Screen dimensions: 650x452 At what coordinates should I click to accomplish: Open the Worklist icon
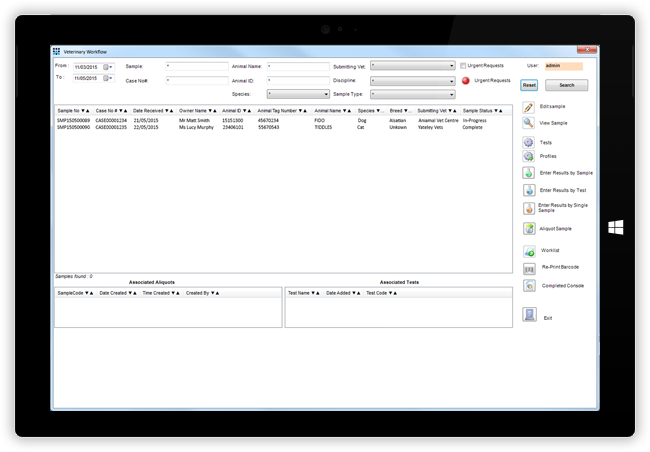click(x=529, y=250)
